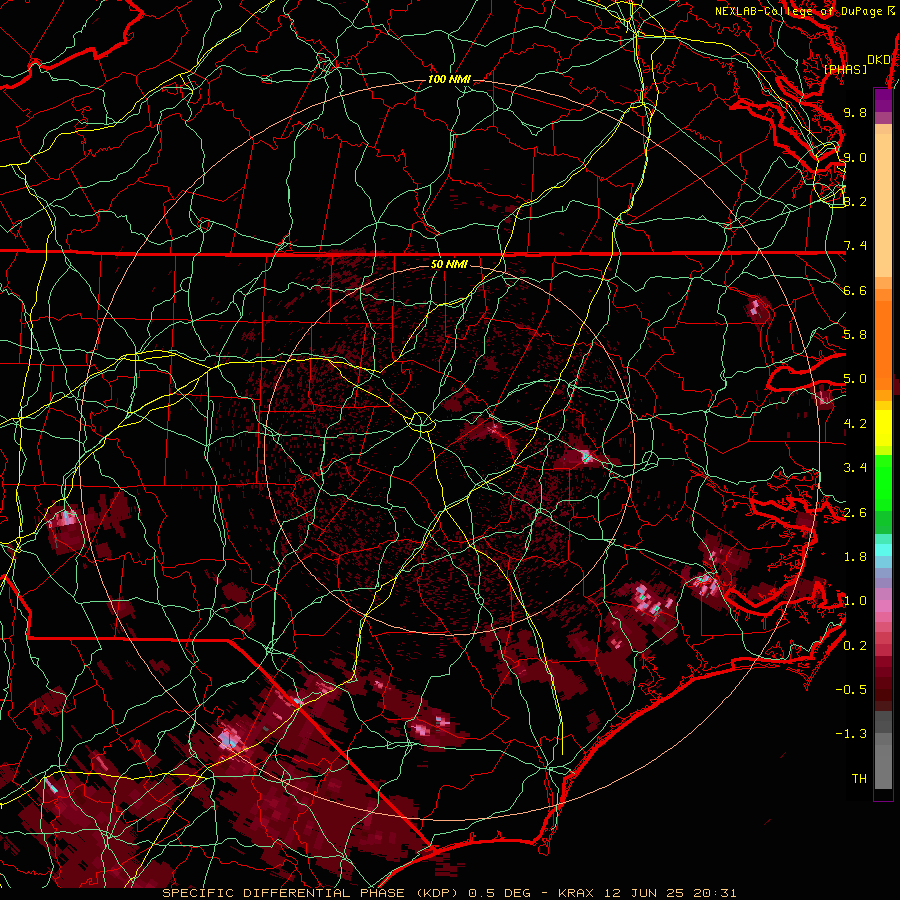Screen dimensions: 900x900
Task: Click the 8.2 scale value
Action: 855,201
